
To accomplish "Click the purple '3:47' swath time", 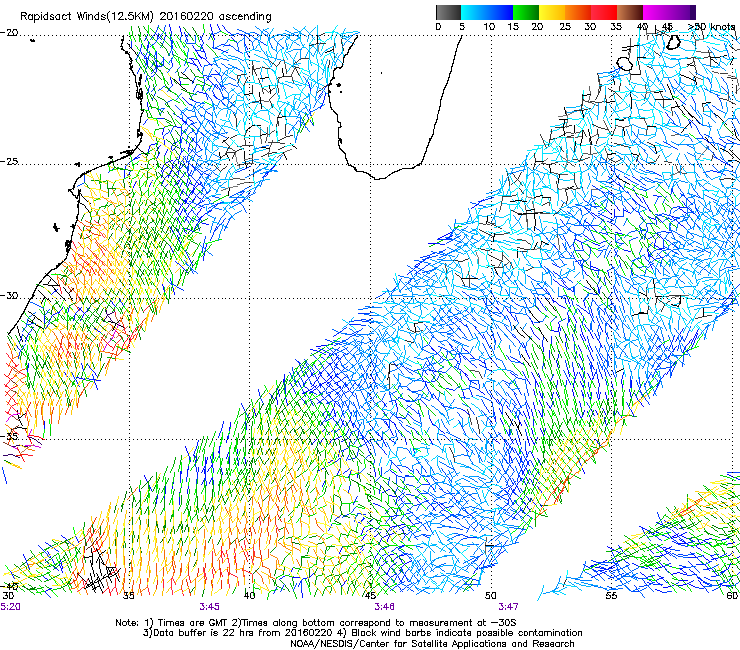I will click(x=508, y=607).
